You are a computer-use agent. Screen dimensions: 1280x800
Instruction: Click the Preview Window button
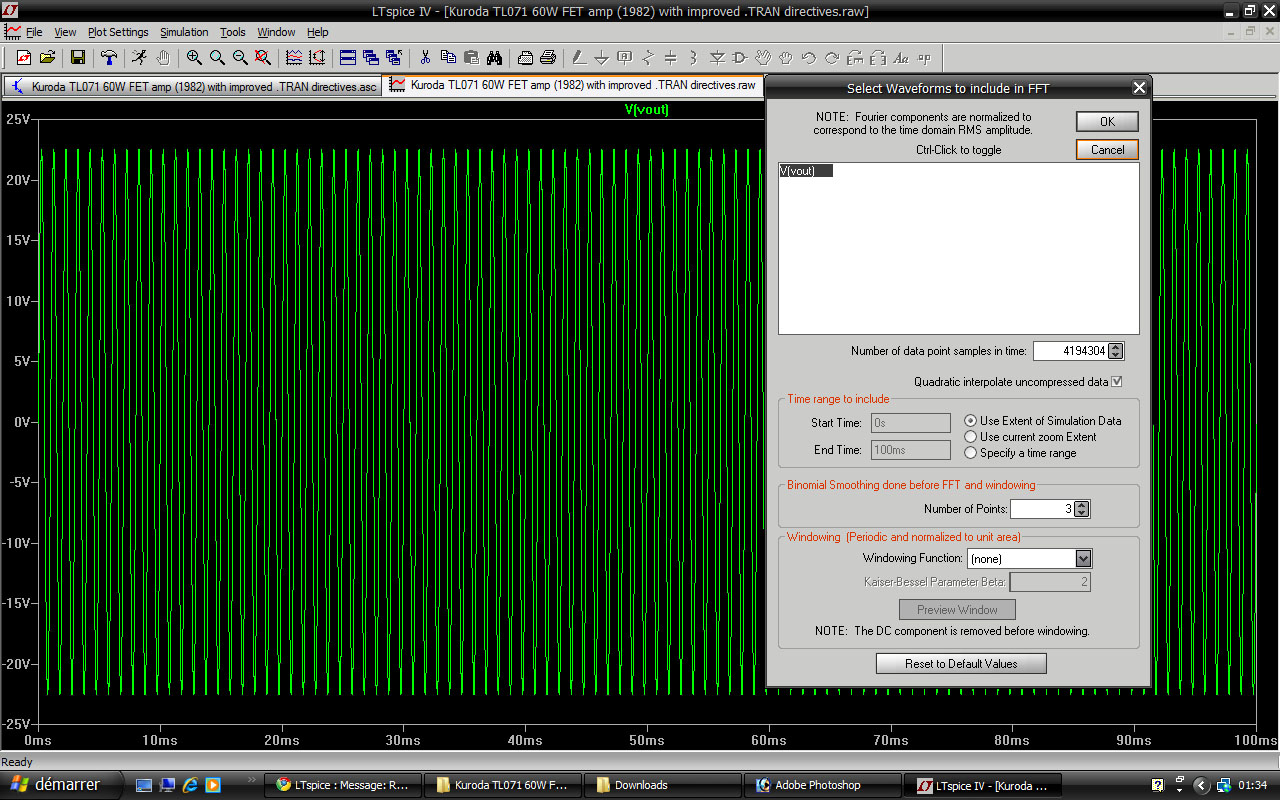(x=957, y=610)
